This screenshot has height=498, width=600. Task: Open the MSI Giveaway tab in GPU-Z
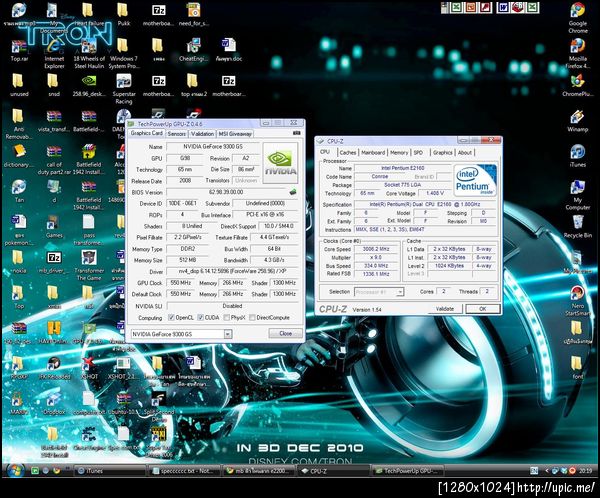(235, 134)
